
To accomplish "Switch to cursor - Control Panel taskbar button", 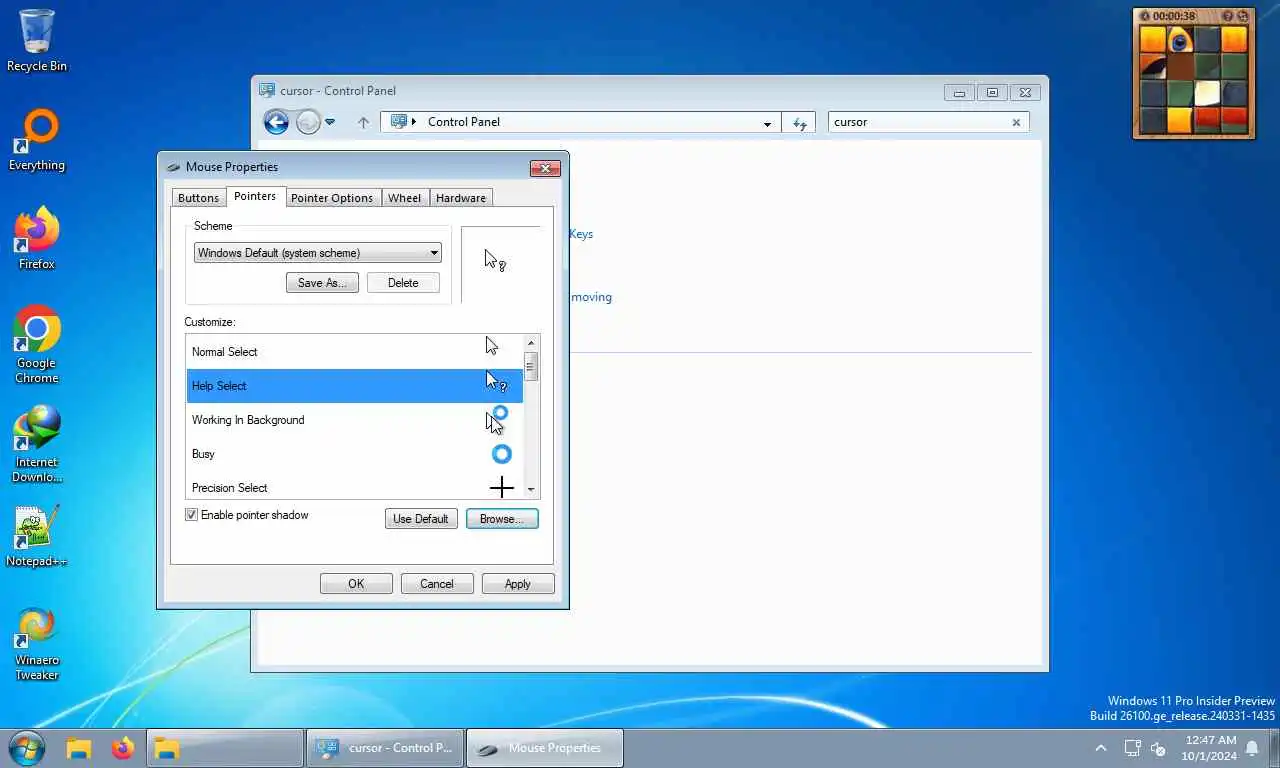I will click(x=386, y=748).
